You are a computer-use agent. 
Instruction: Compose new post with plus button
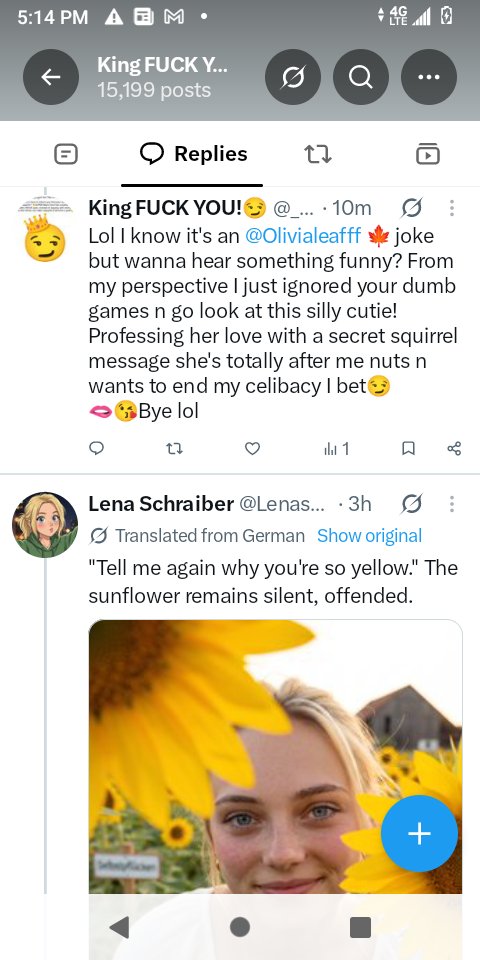419,833
